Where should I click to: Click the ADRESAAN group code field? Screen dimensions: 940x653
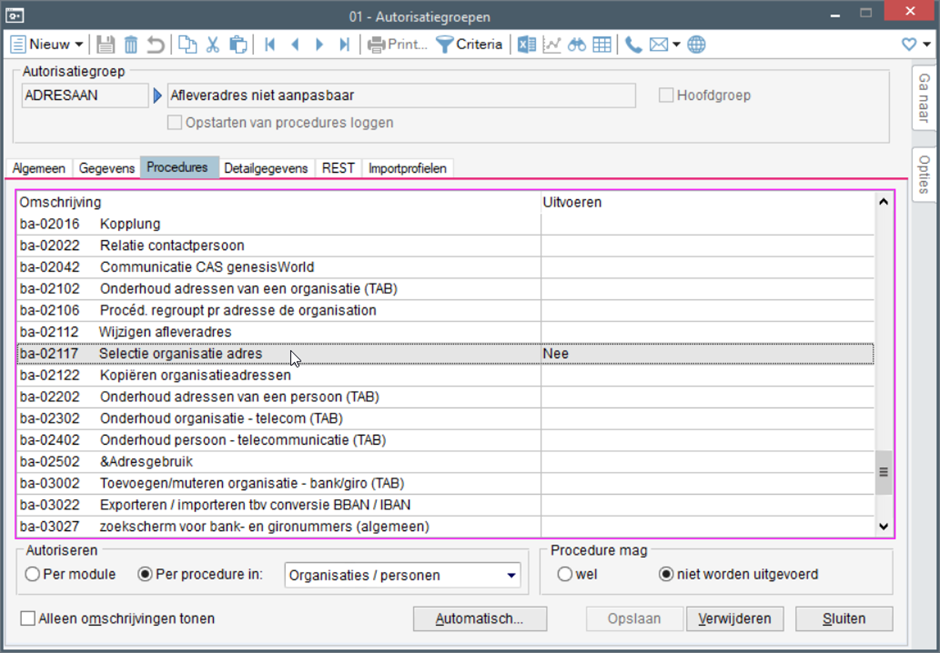[85, 95]
